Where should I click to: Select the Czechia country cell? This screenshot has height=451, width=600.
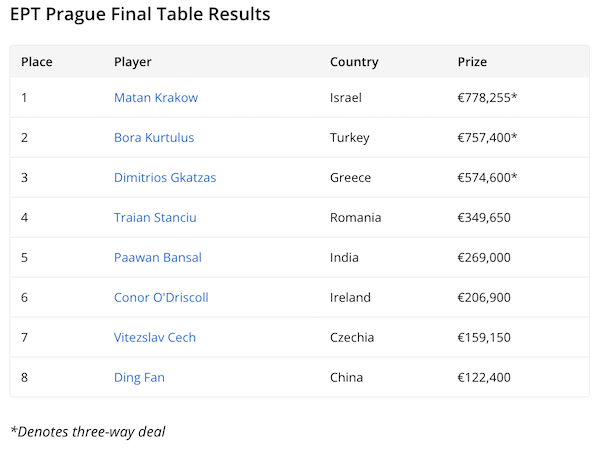352,338
